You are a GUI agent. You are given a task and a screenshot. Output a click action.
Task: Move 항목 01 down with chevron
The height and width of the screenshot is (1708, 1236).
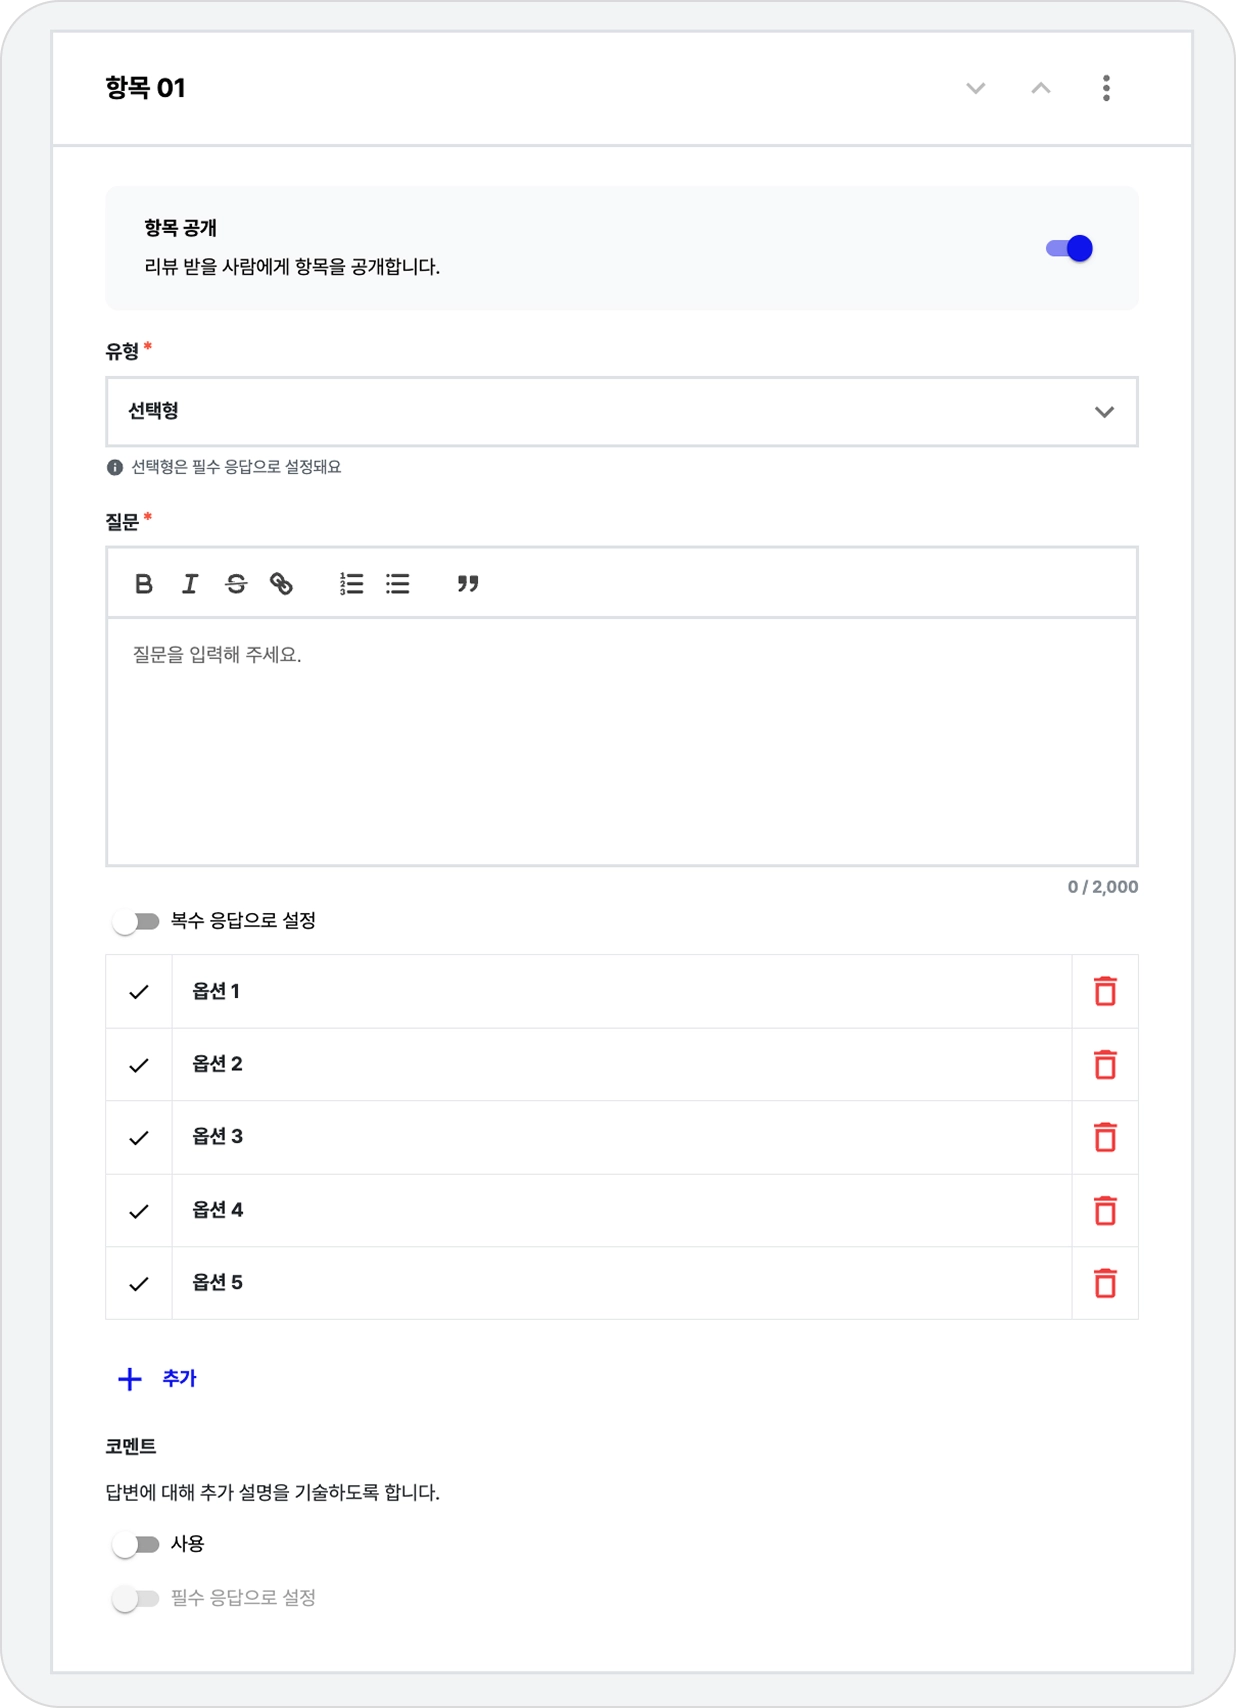[976, 88]
